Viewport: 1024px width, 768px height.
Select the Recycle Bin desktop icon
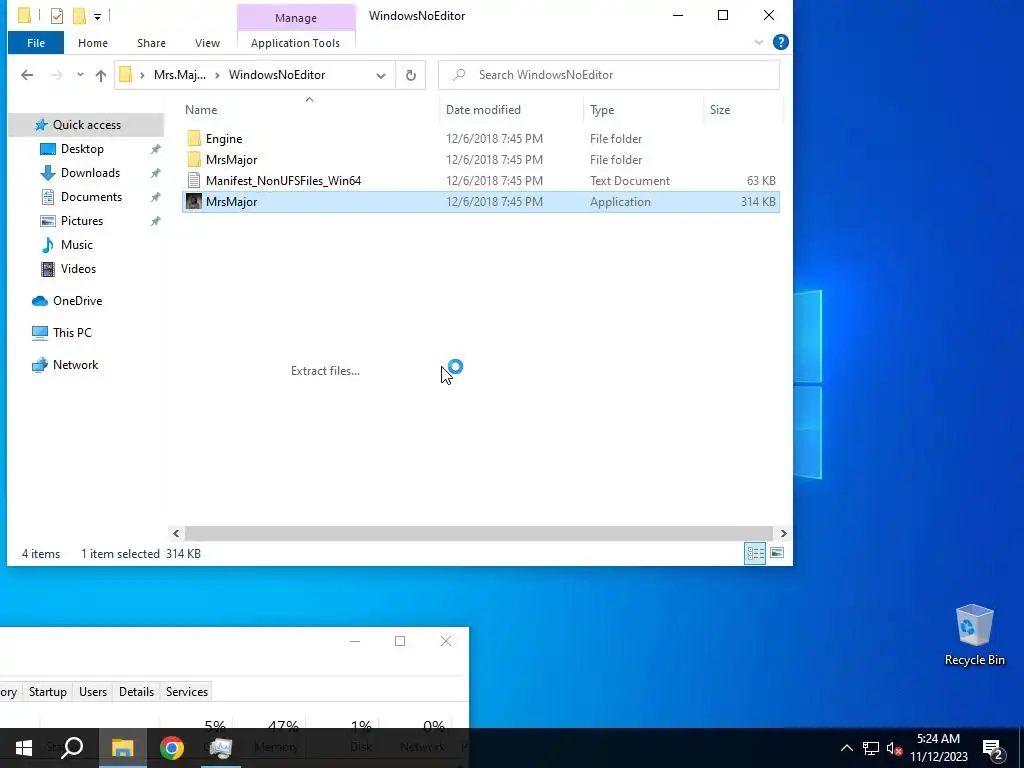tap(974, 635)
